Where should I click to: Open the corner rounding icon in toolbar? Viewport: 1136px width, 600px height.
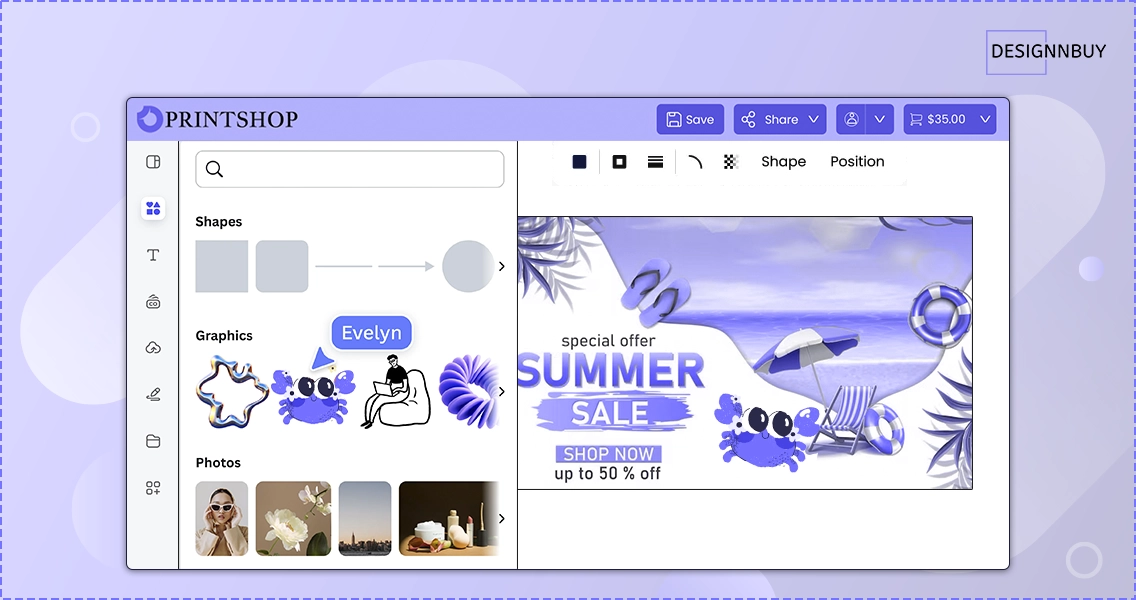[695, 162]
